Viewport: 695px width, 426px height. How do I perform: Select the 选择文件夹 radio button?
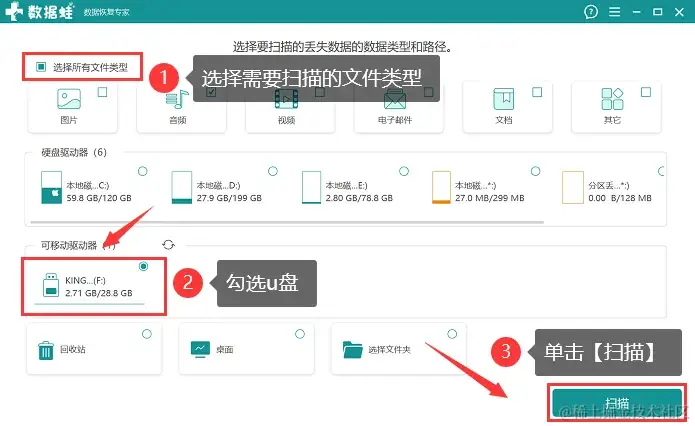click(x=452, y=334)
